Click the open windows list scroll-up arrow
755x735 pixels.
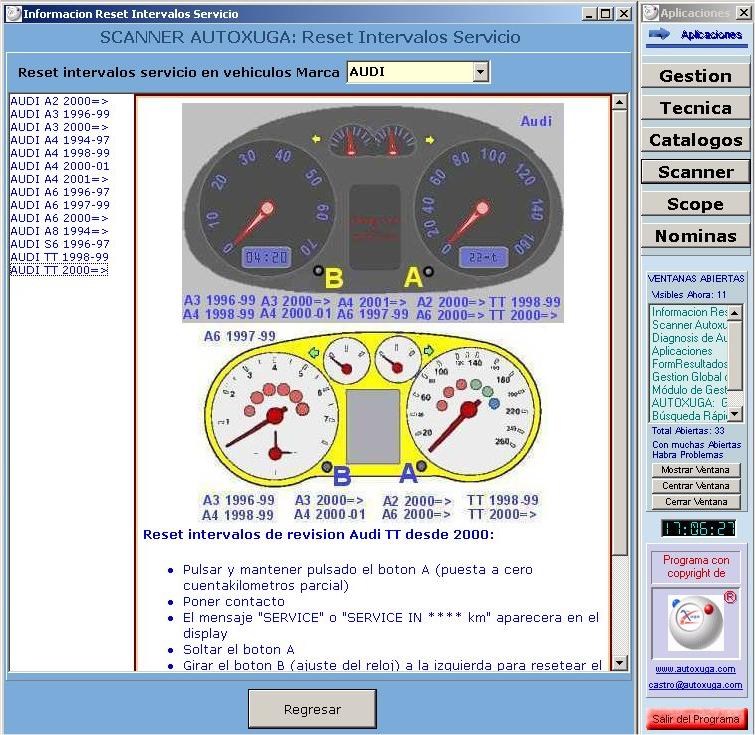tap(735, 313)
